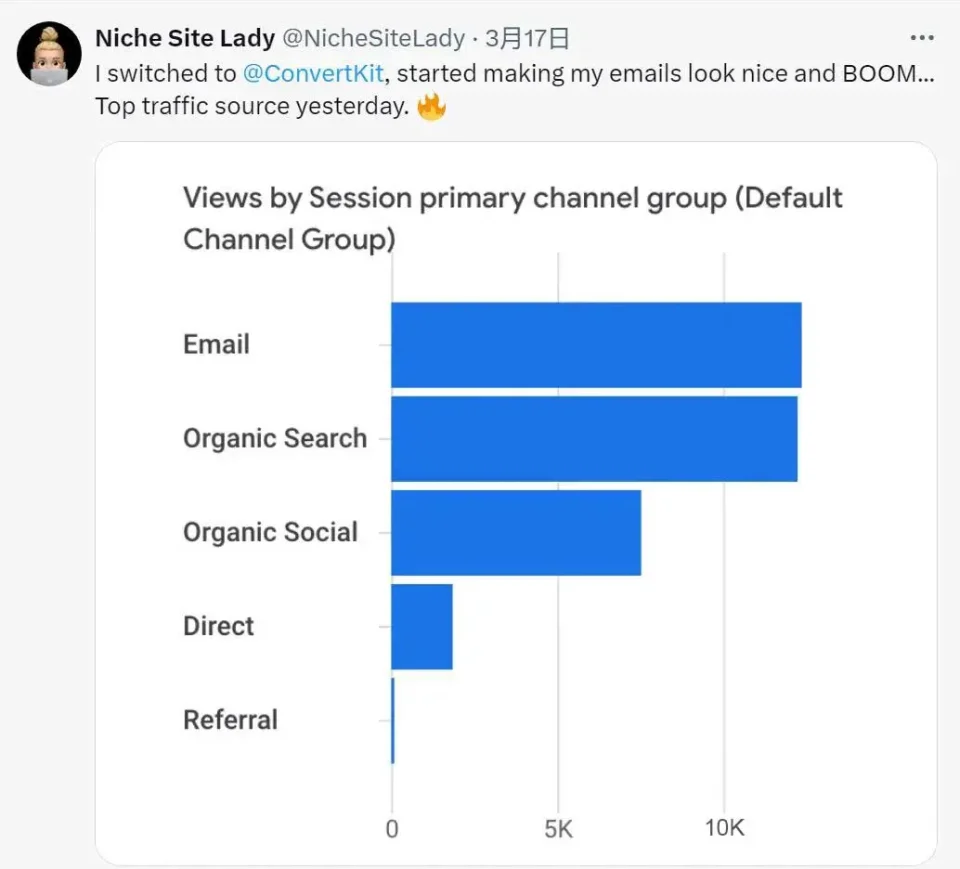The width and height of the screenshot is (960, 869).
Task: Click the 10K axis tick label
Action: (724, 828)
